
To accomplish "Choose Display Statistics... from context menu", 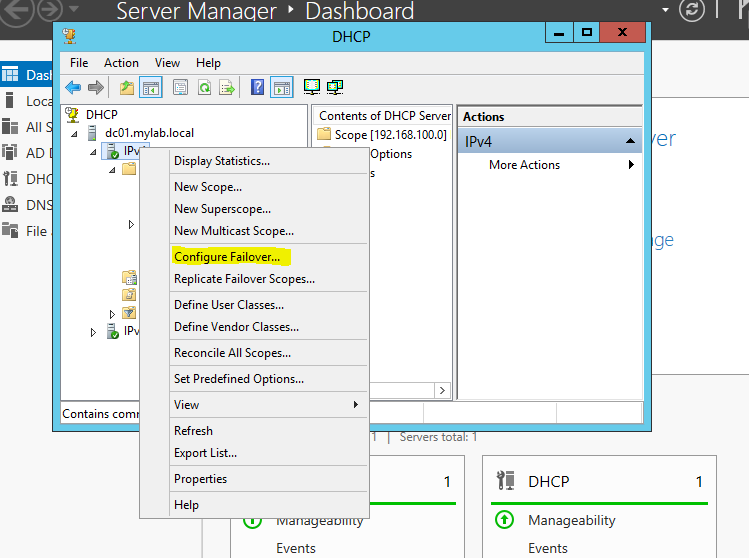I will click(x=268, y=161).
